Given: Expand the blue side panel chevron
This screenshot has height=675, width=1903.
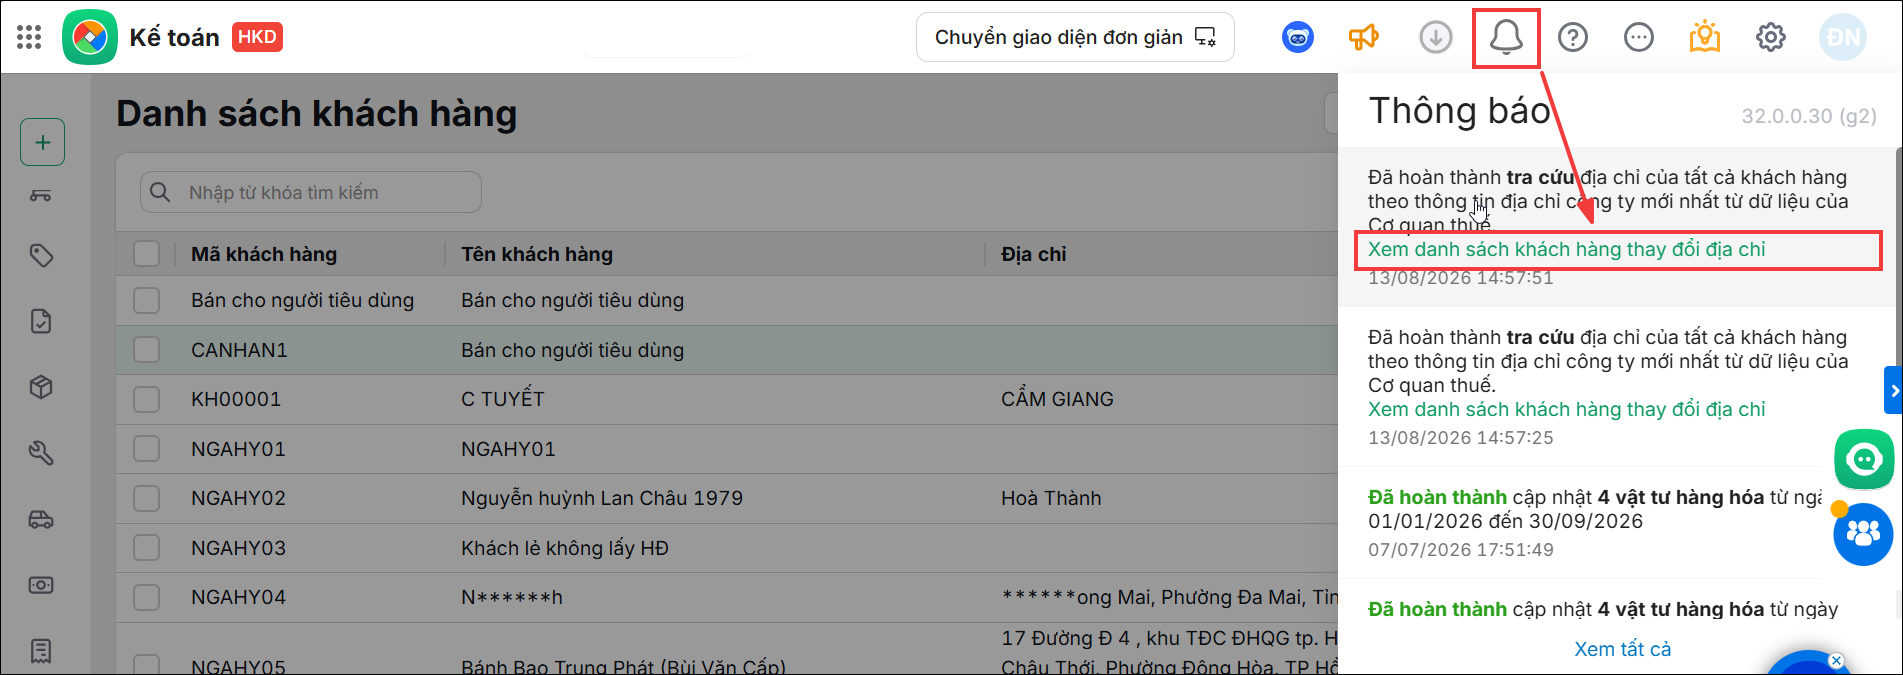Looking at the screenshot, I should click(x=1893, y=390).
